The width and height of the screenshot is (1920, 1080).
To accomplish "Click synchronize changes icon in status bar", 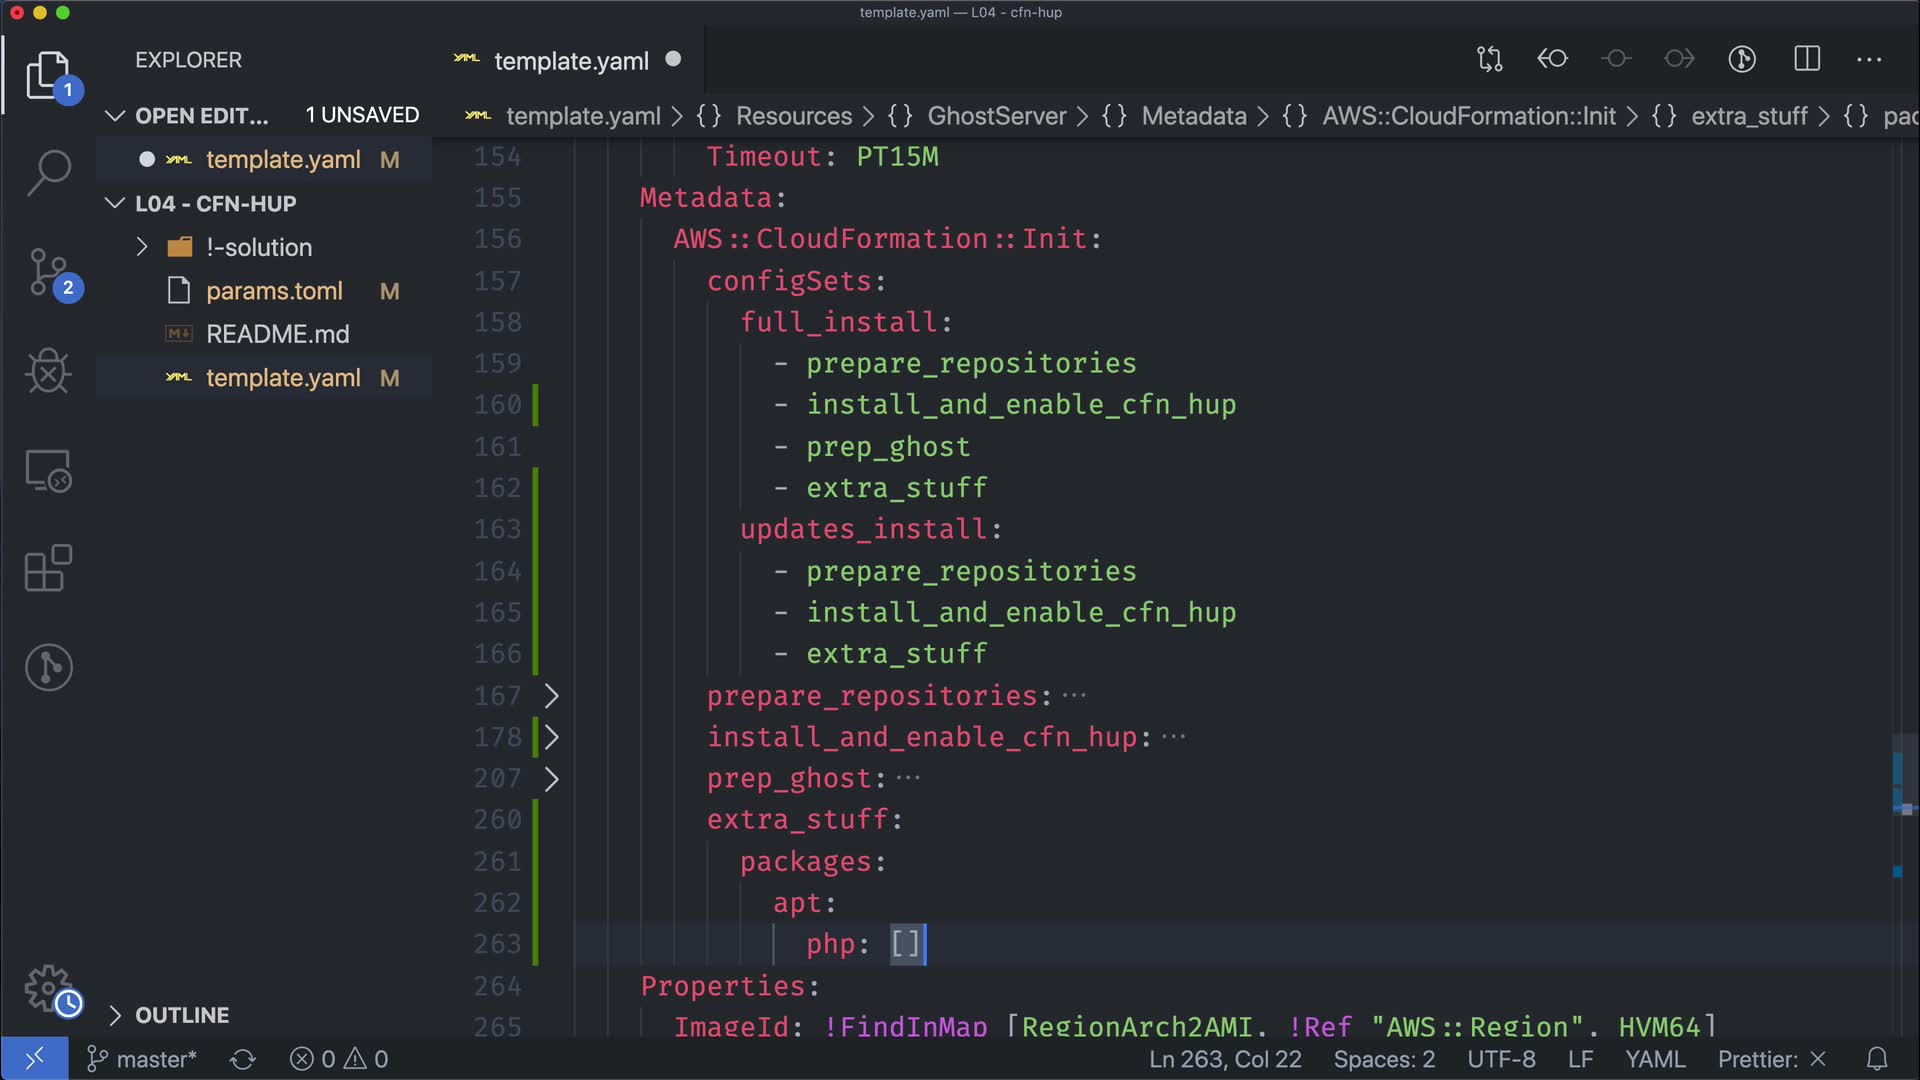I will 243,1059.
